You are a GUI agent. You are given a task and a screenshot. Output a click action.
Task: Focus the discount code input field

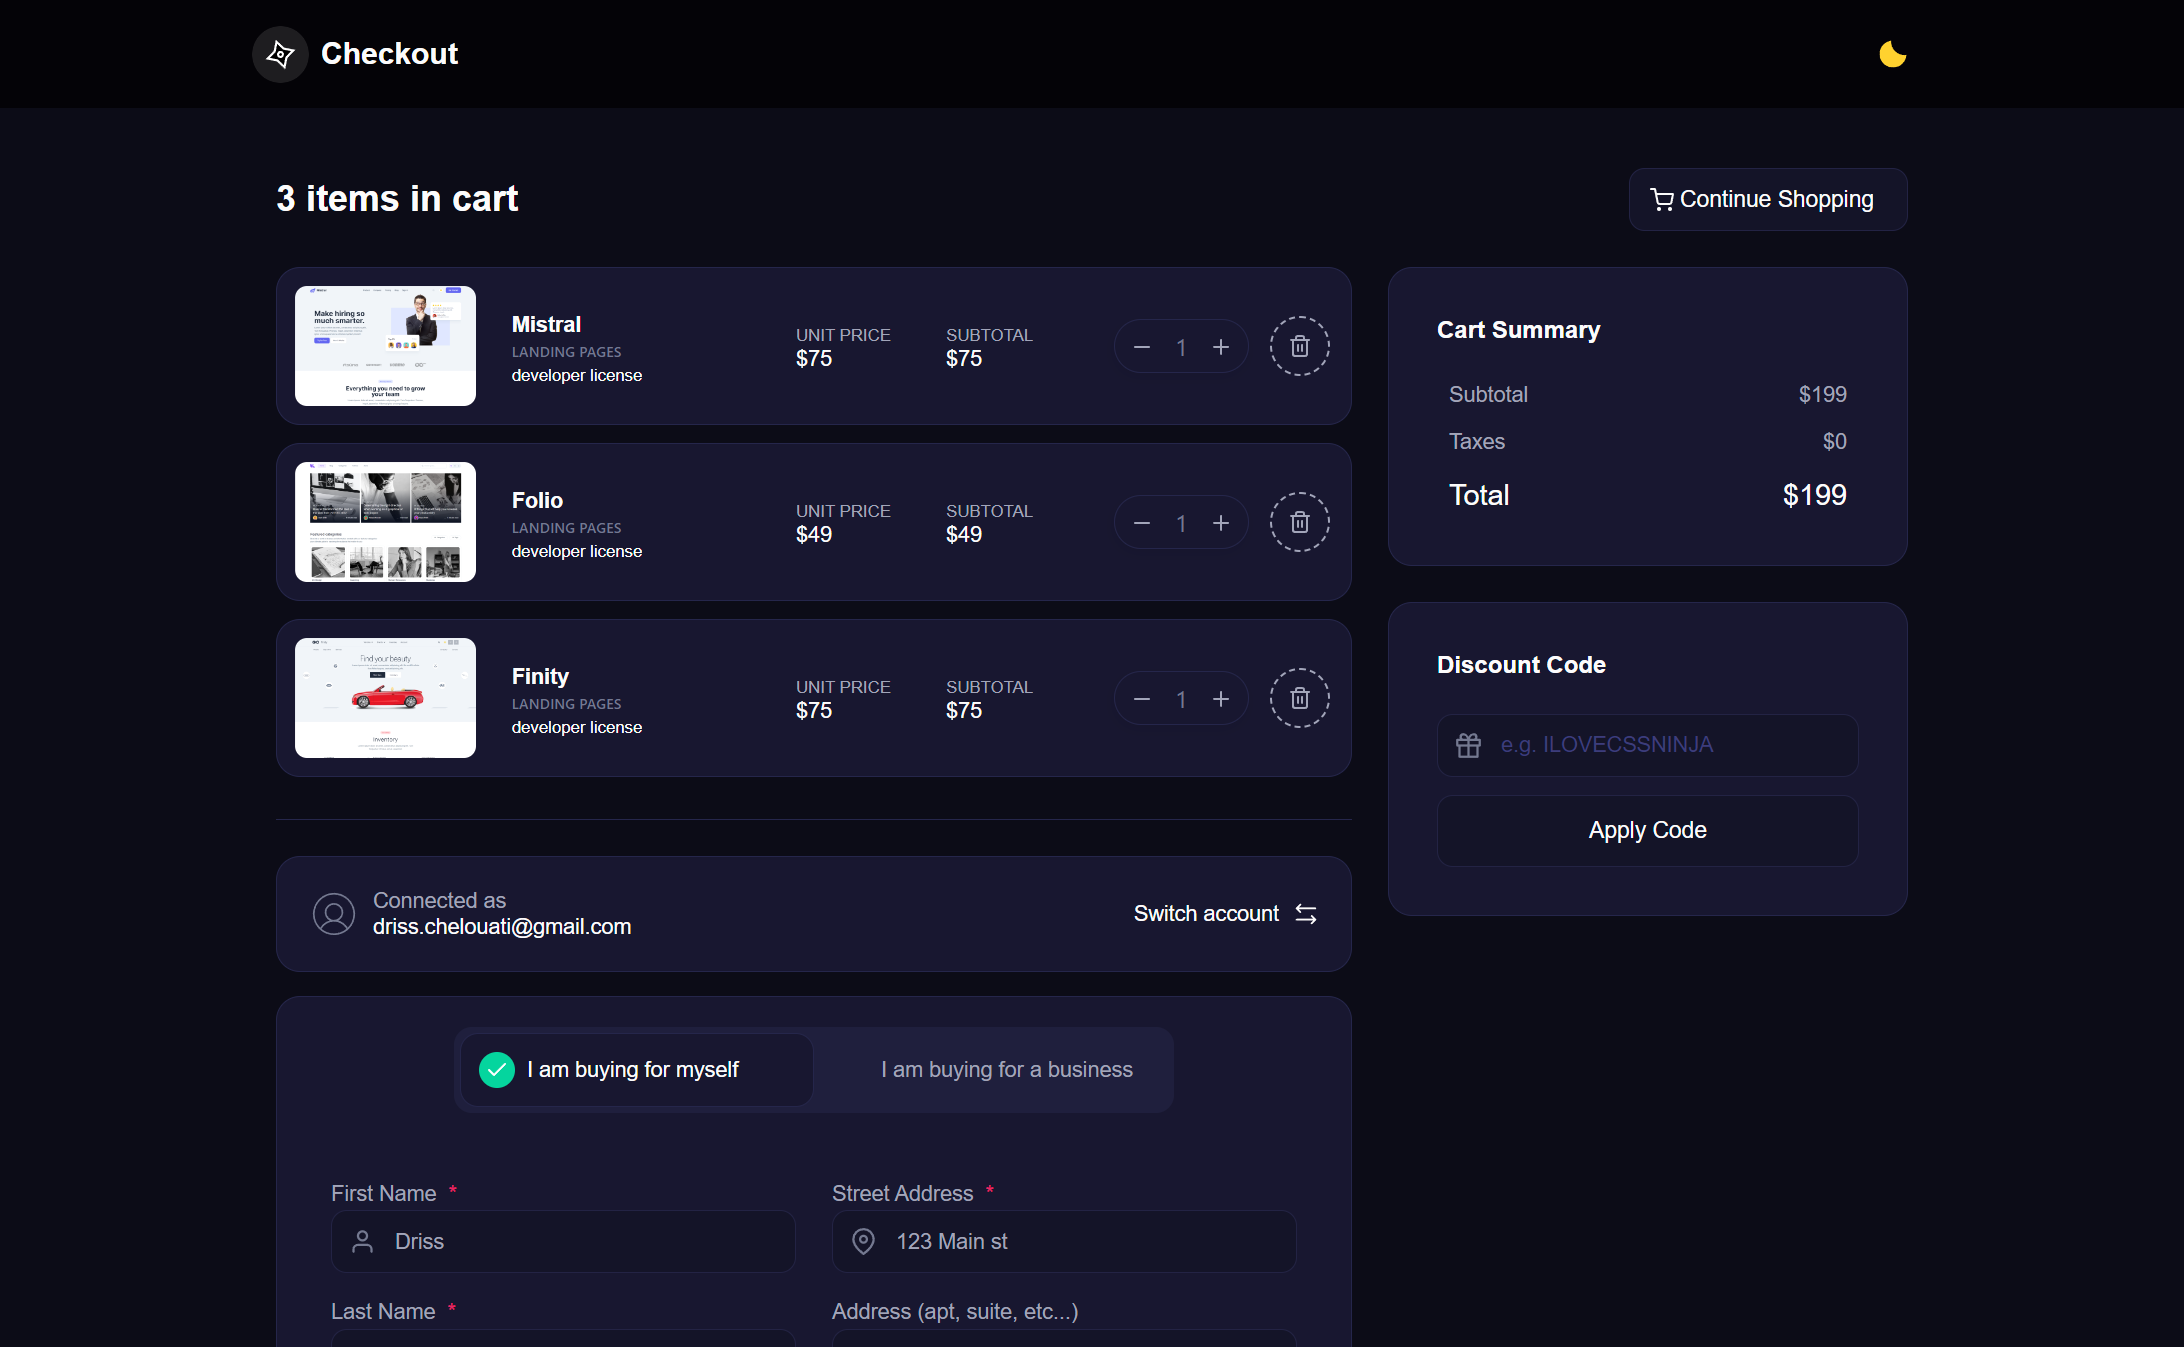[x=1647, y=745]
